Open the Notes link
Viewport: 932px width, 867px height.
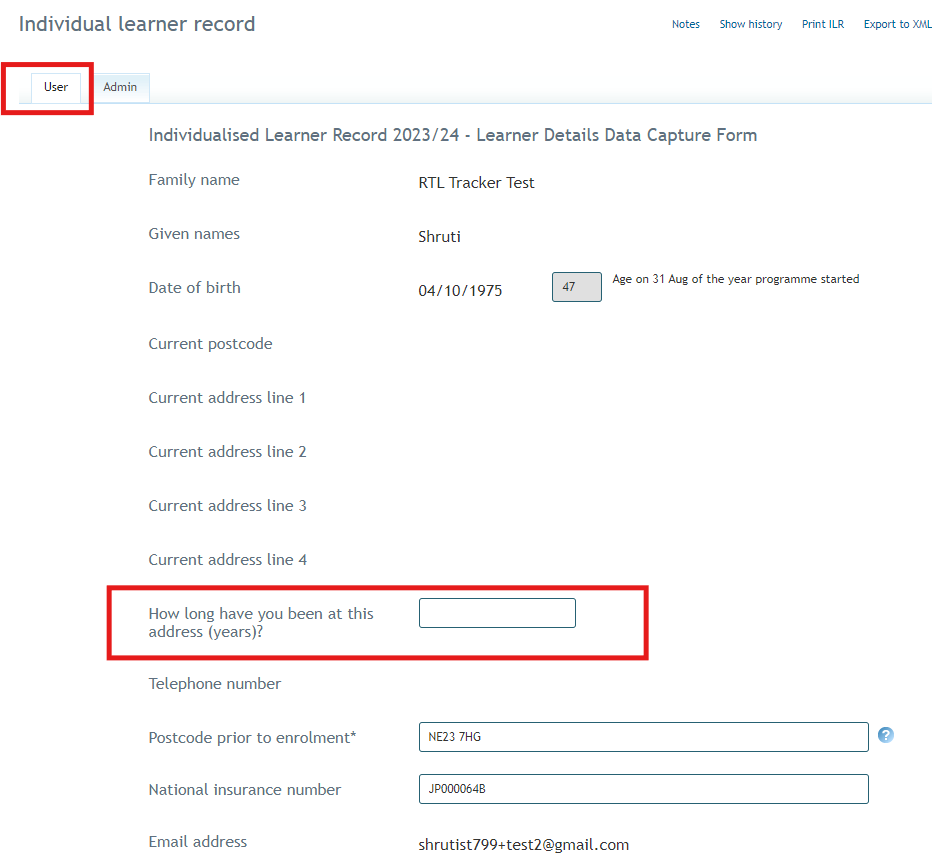(685, 24)
